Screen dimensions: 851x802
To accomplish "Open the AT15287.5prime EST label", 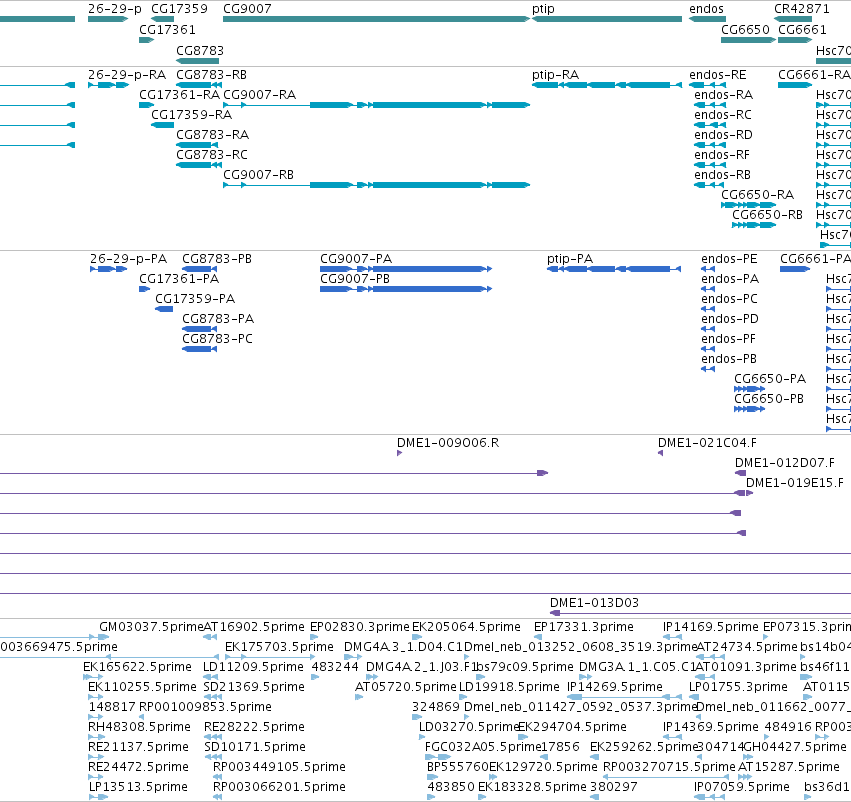I will [x=789, y=767].
